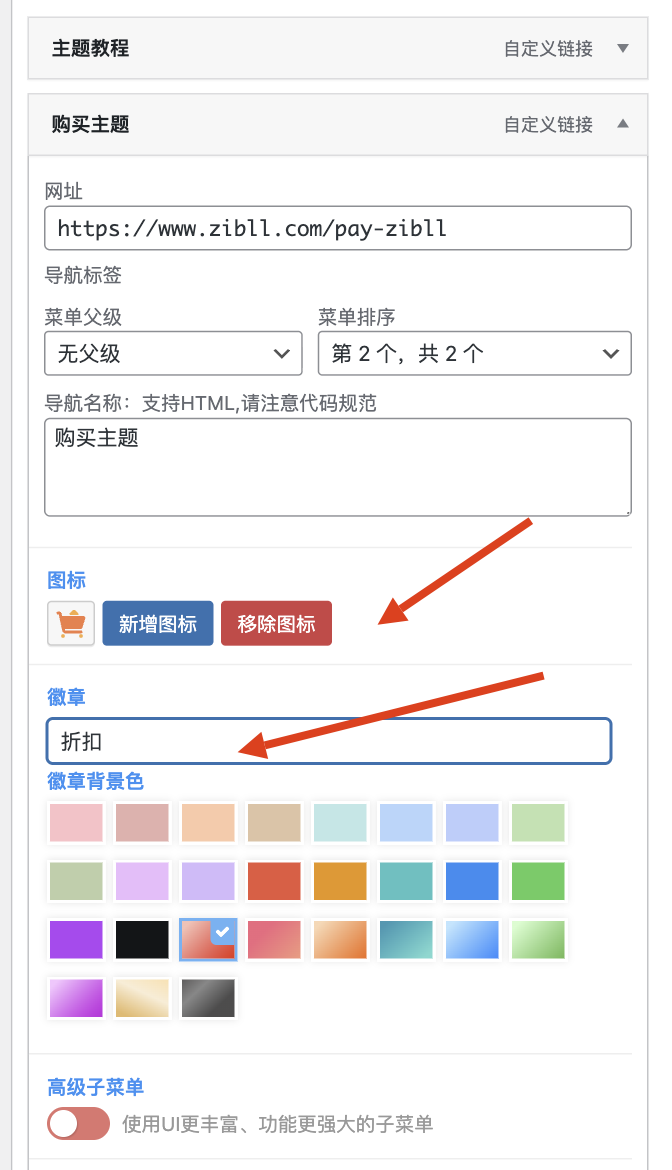672x1170 pixels.
Task: Click the shopping cart icon
Action: click(70, 623)
